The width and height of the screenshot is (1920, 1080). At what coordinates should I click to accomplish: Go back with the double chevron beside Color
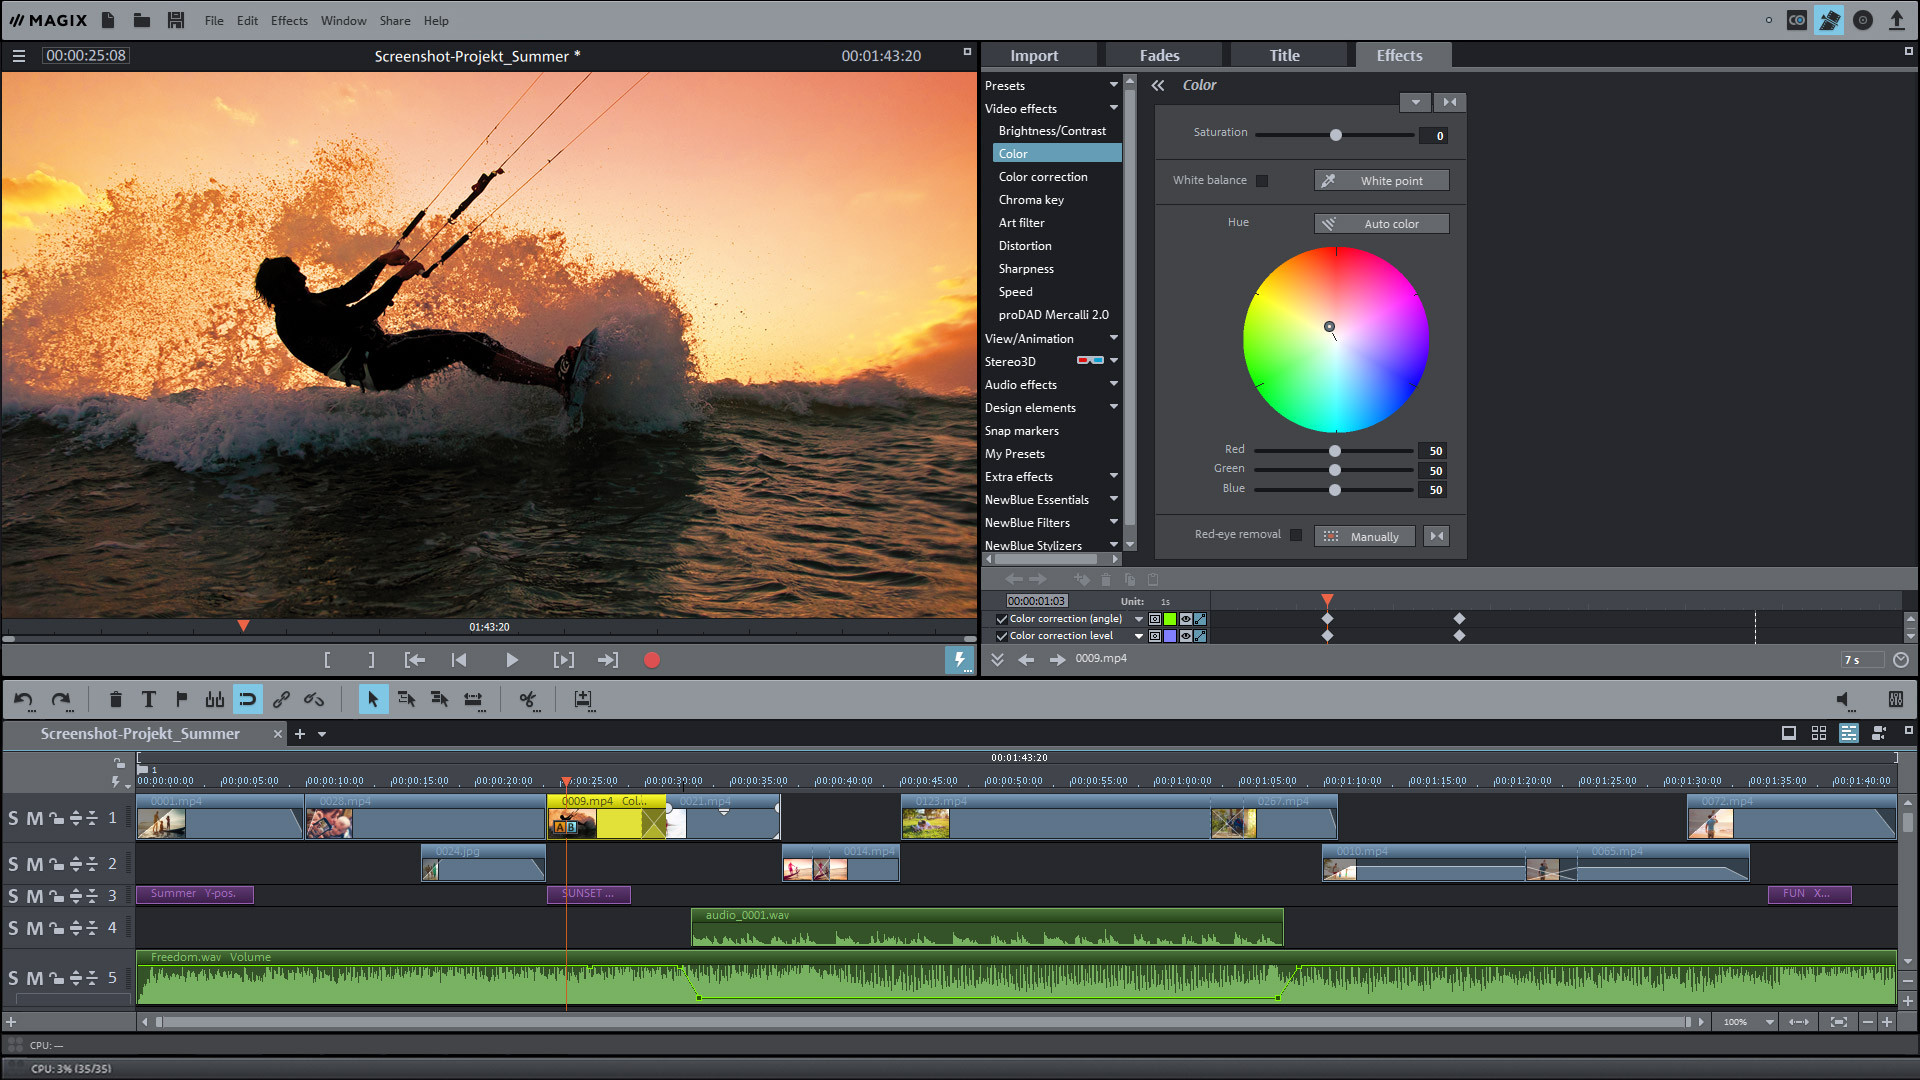(1158, 86)
